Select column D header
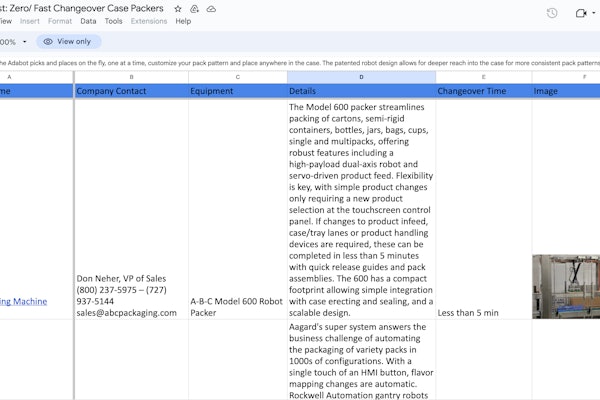This screenshot has height=400, width=600. click(x=361, y=77)
